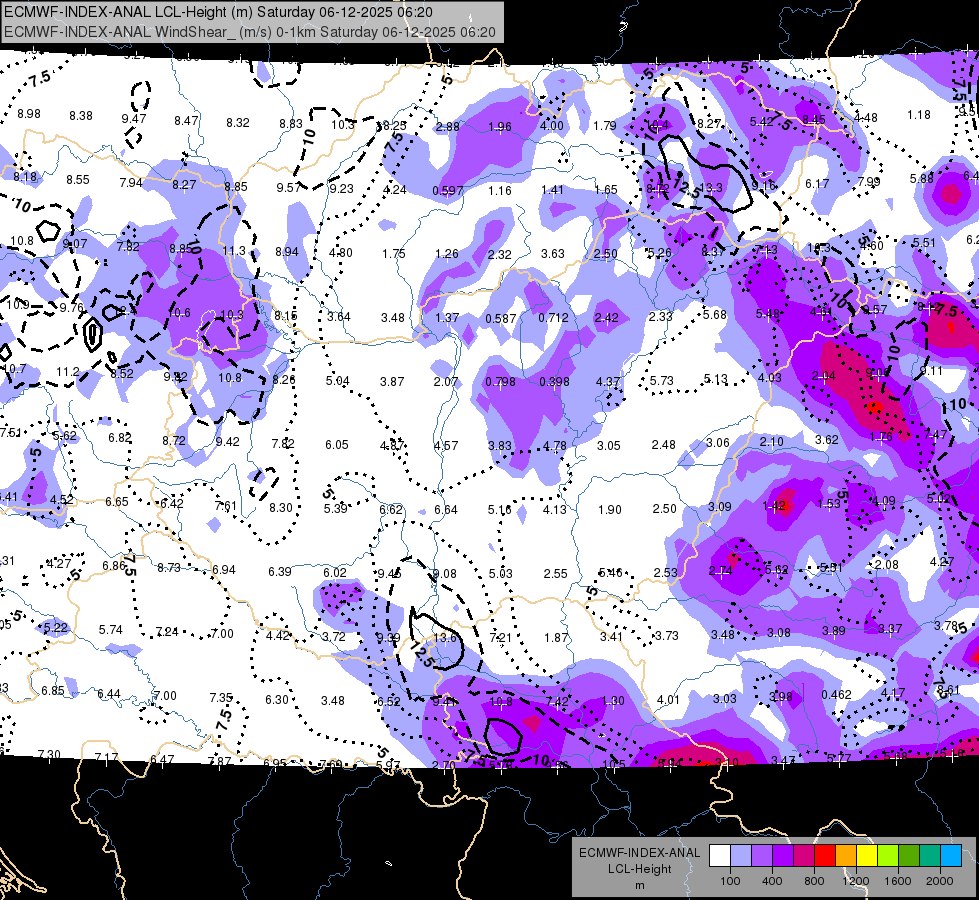The width and height of the screenshot is (979, 900).
Task: Click the magenta-pink legend swatch
Action: pyautogui.click(x=804, y=856)
